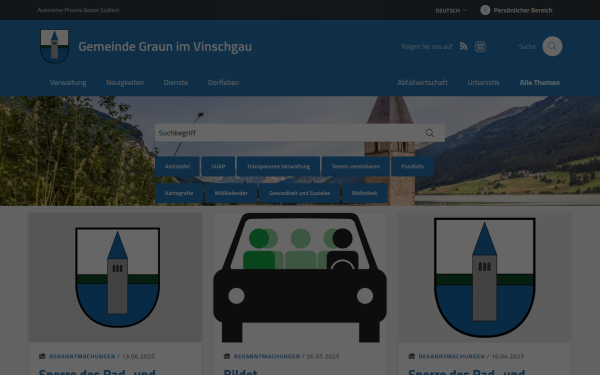Click the calendar icon of the 16.04.2025 notice

(x=411, y=356)
